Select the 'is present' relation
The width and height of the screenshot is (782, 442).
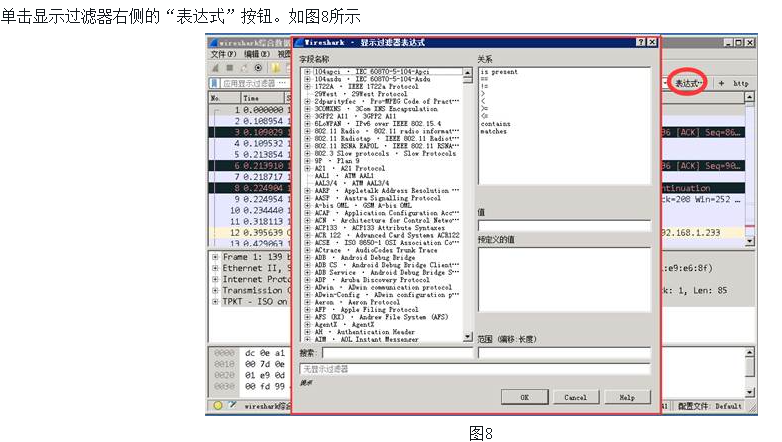coord(499,72)
